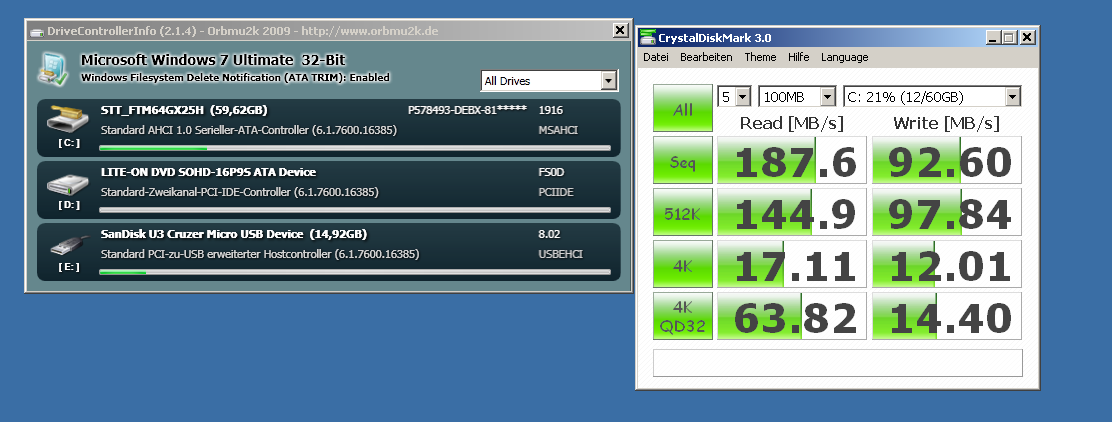Click the Standard AHCI 1.0 controller text

point(249,131)
